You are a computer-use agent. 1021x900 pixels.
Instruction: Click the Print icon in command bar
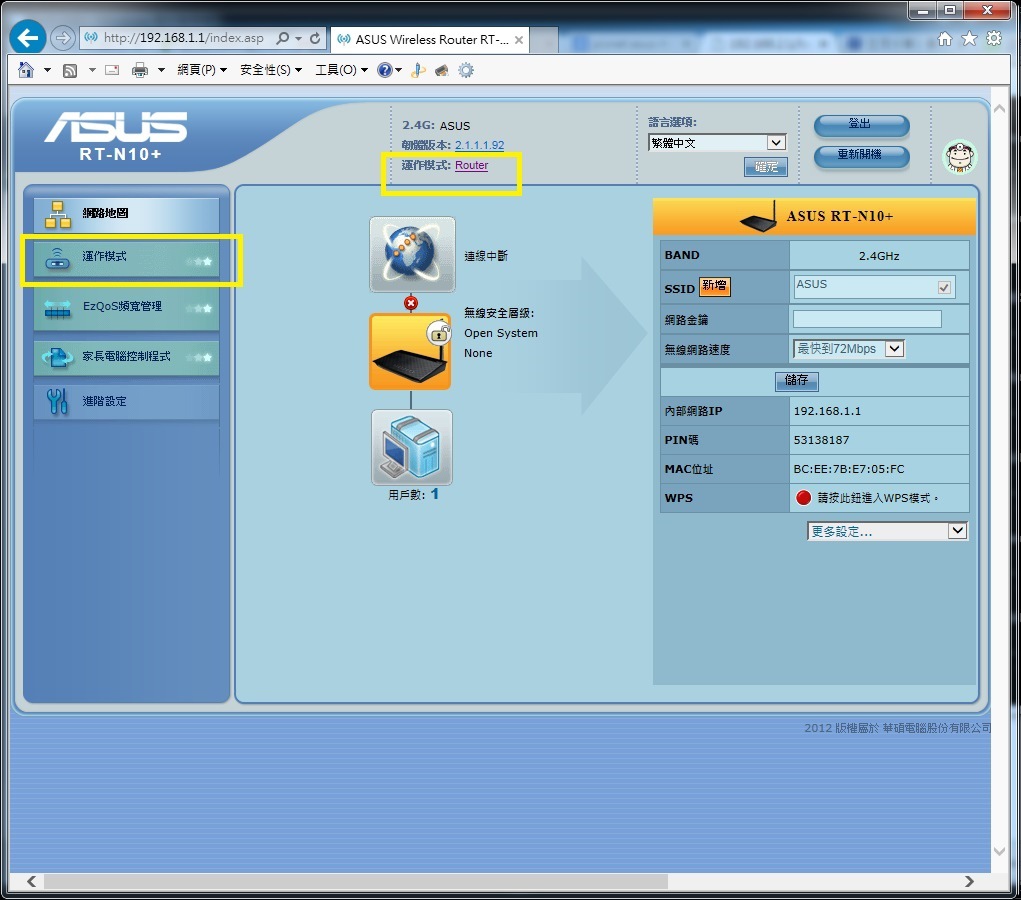click(139, 70)
